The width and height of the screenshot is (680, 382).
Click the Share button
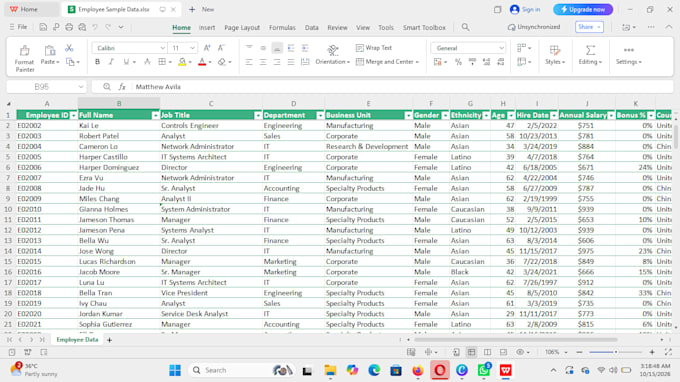coord(589,27)
